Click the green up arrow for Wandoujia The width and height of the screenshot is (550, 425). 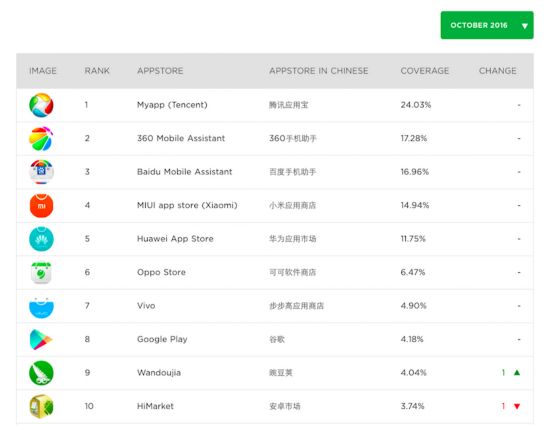coord(517,372)
